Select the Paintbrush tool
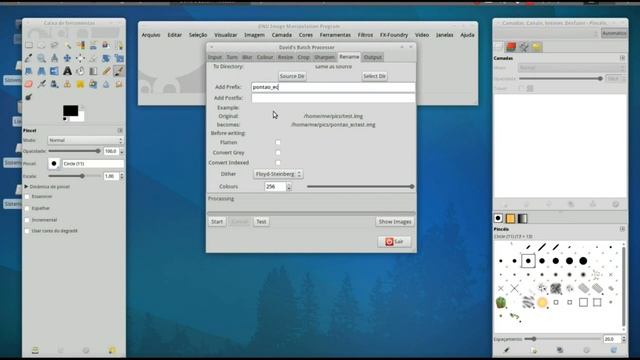This screenshot has width=640, height=360. click(119, 71)
